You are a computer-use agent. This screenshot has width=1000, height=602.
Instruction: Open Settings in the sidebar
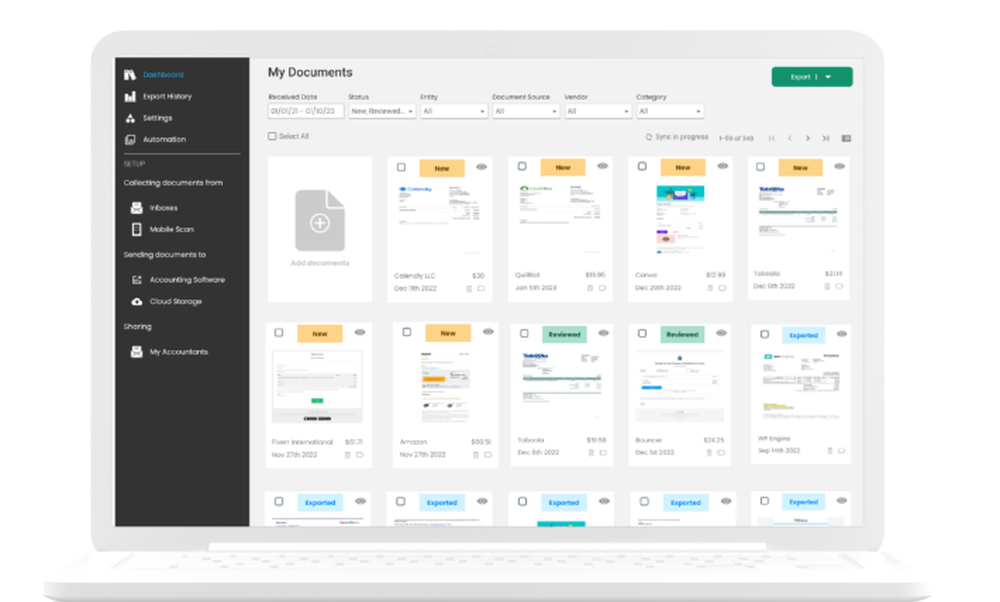pyautogui.click(x=158, y=118)
